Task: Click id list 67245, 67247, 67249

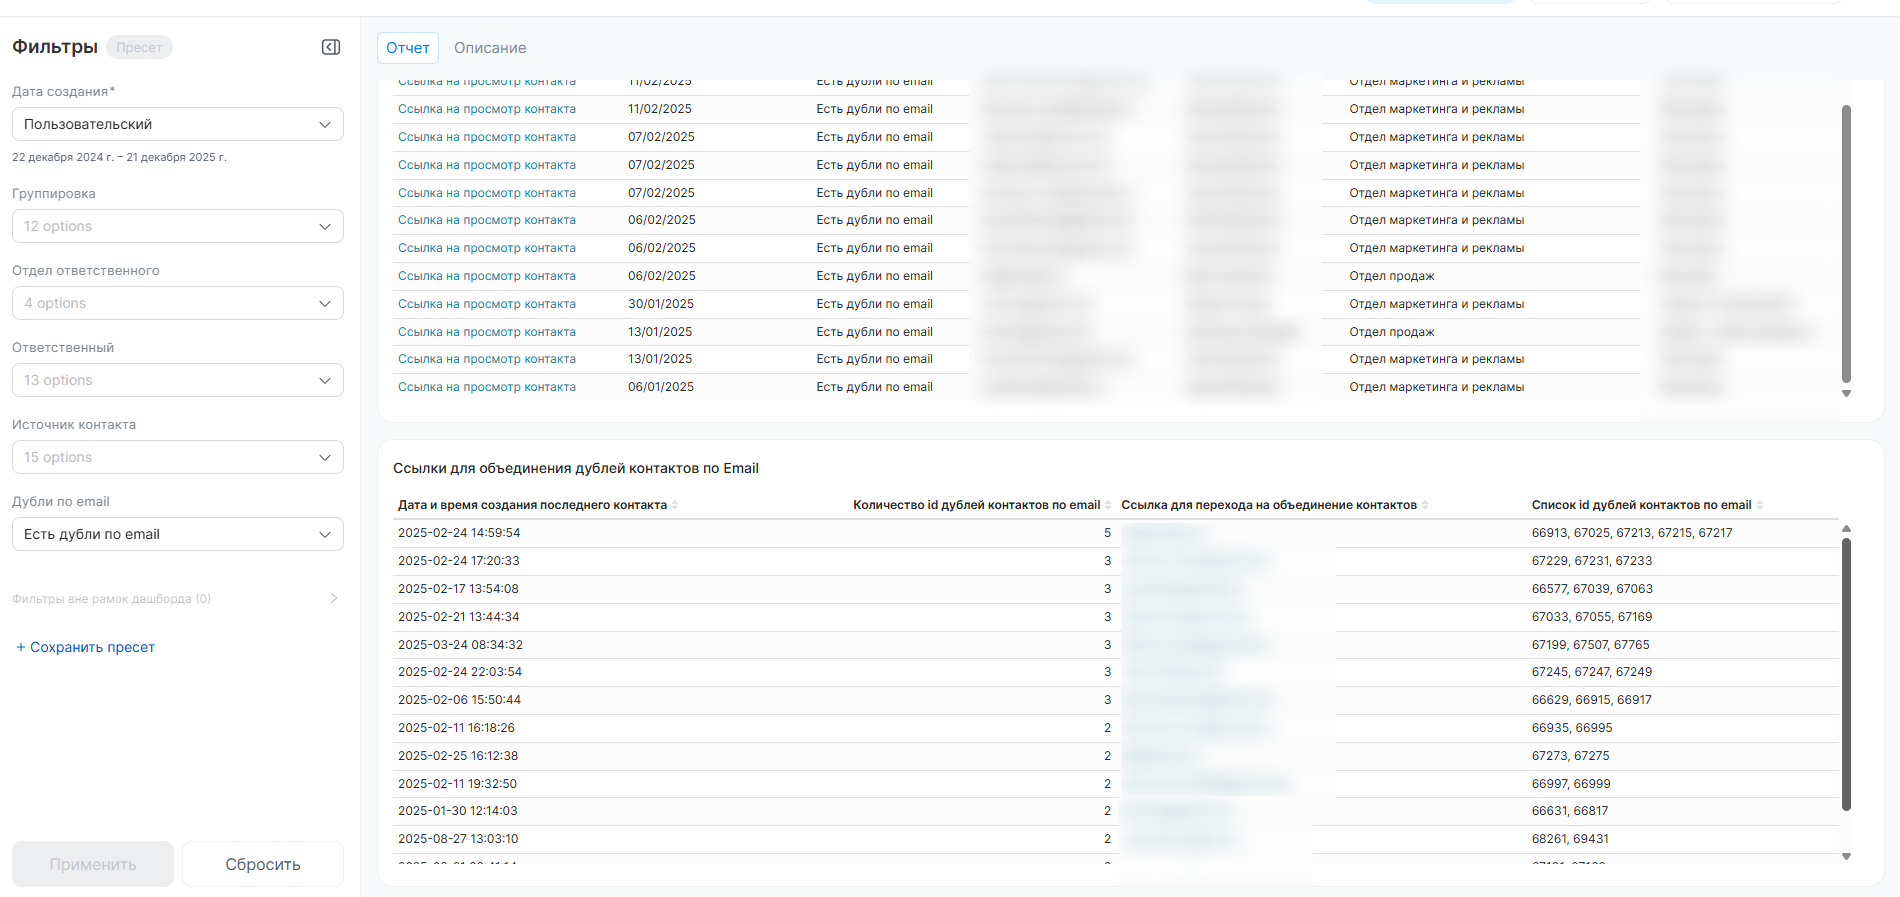Action: pos(1592,672)
